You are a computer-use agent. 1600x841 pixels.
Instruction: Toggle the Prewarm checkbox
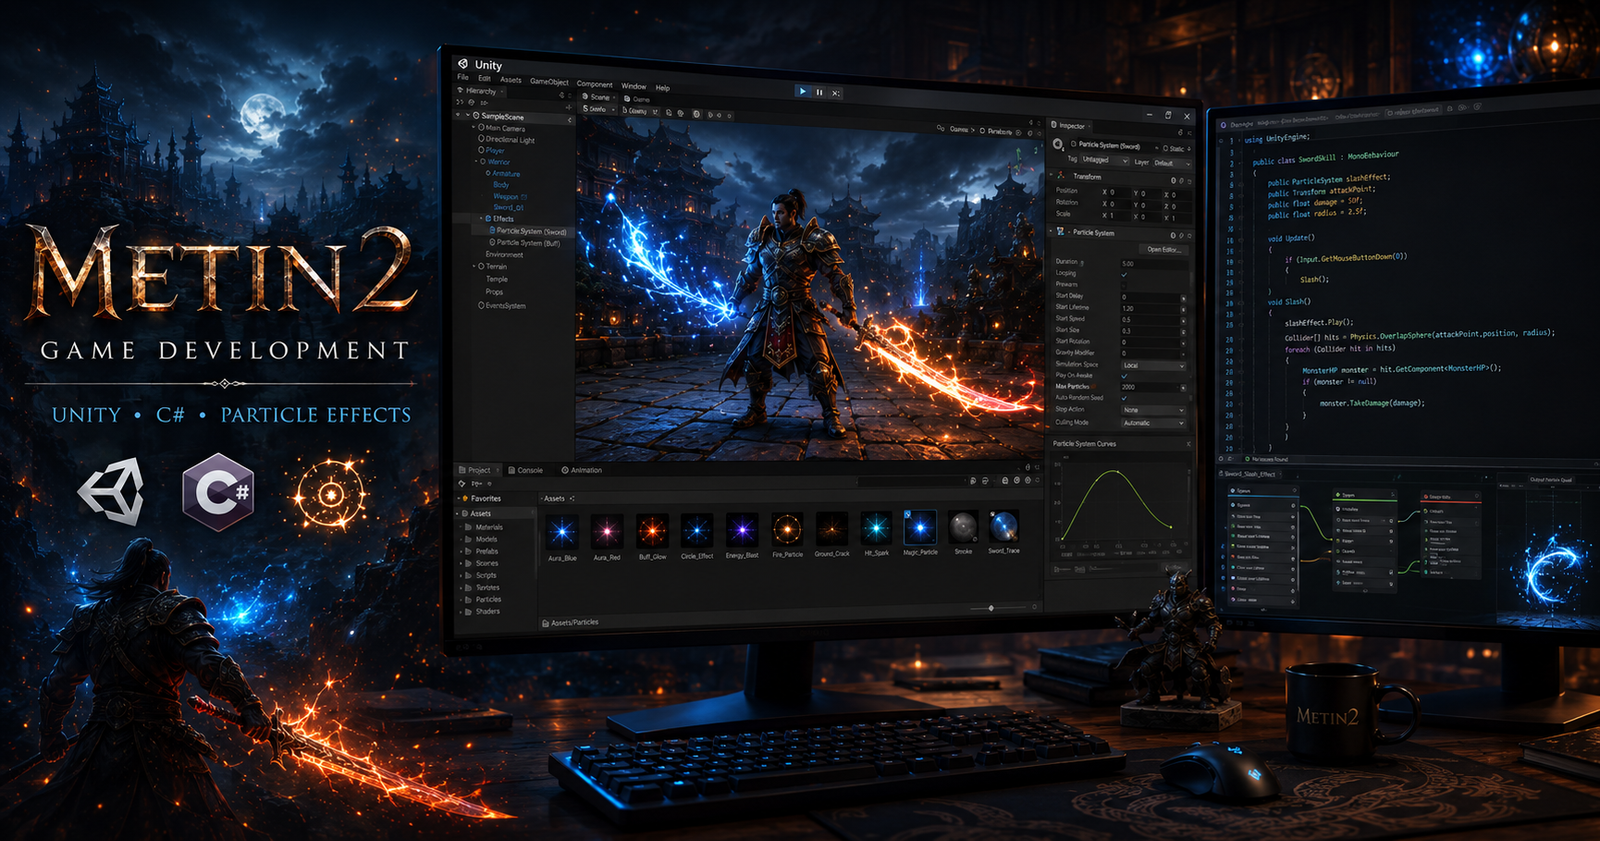coord(1124,285)
